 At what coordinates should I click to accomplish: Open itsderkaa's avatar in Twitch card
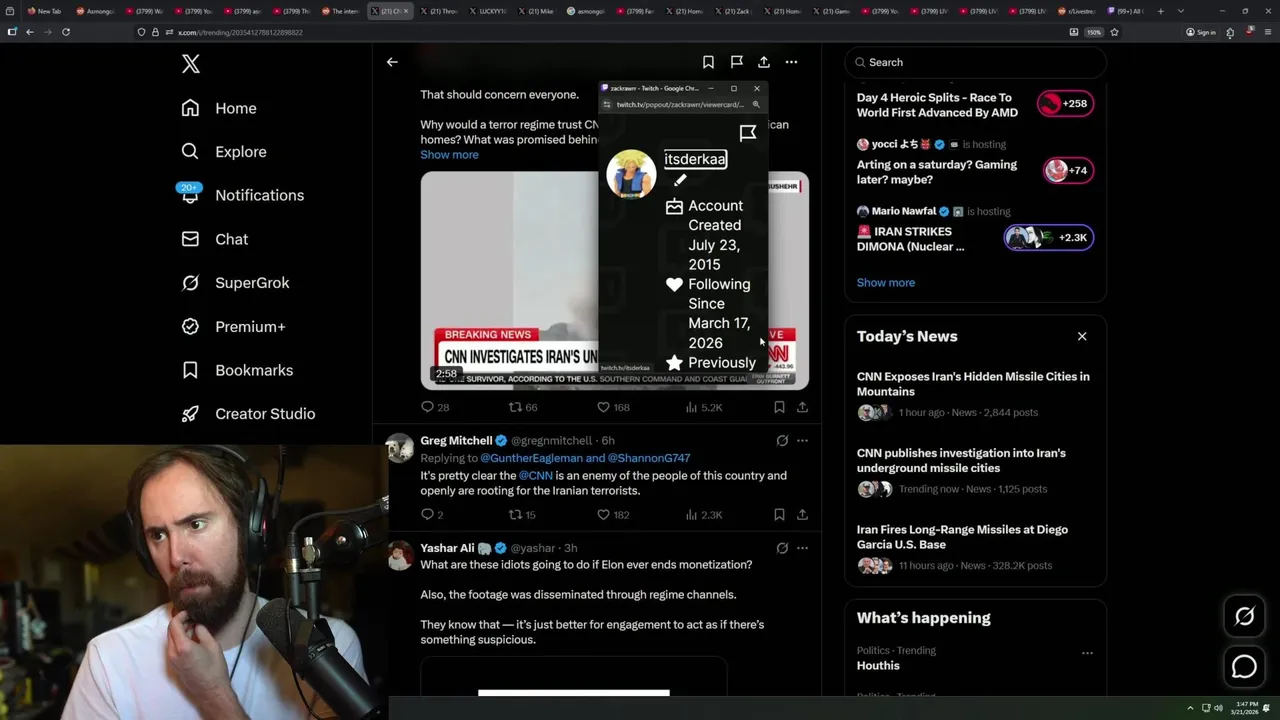(x=631, y=175)
